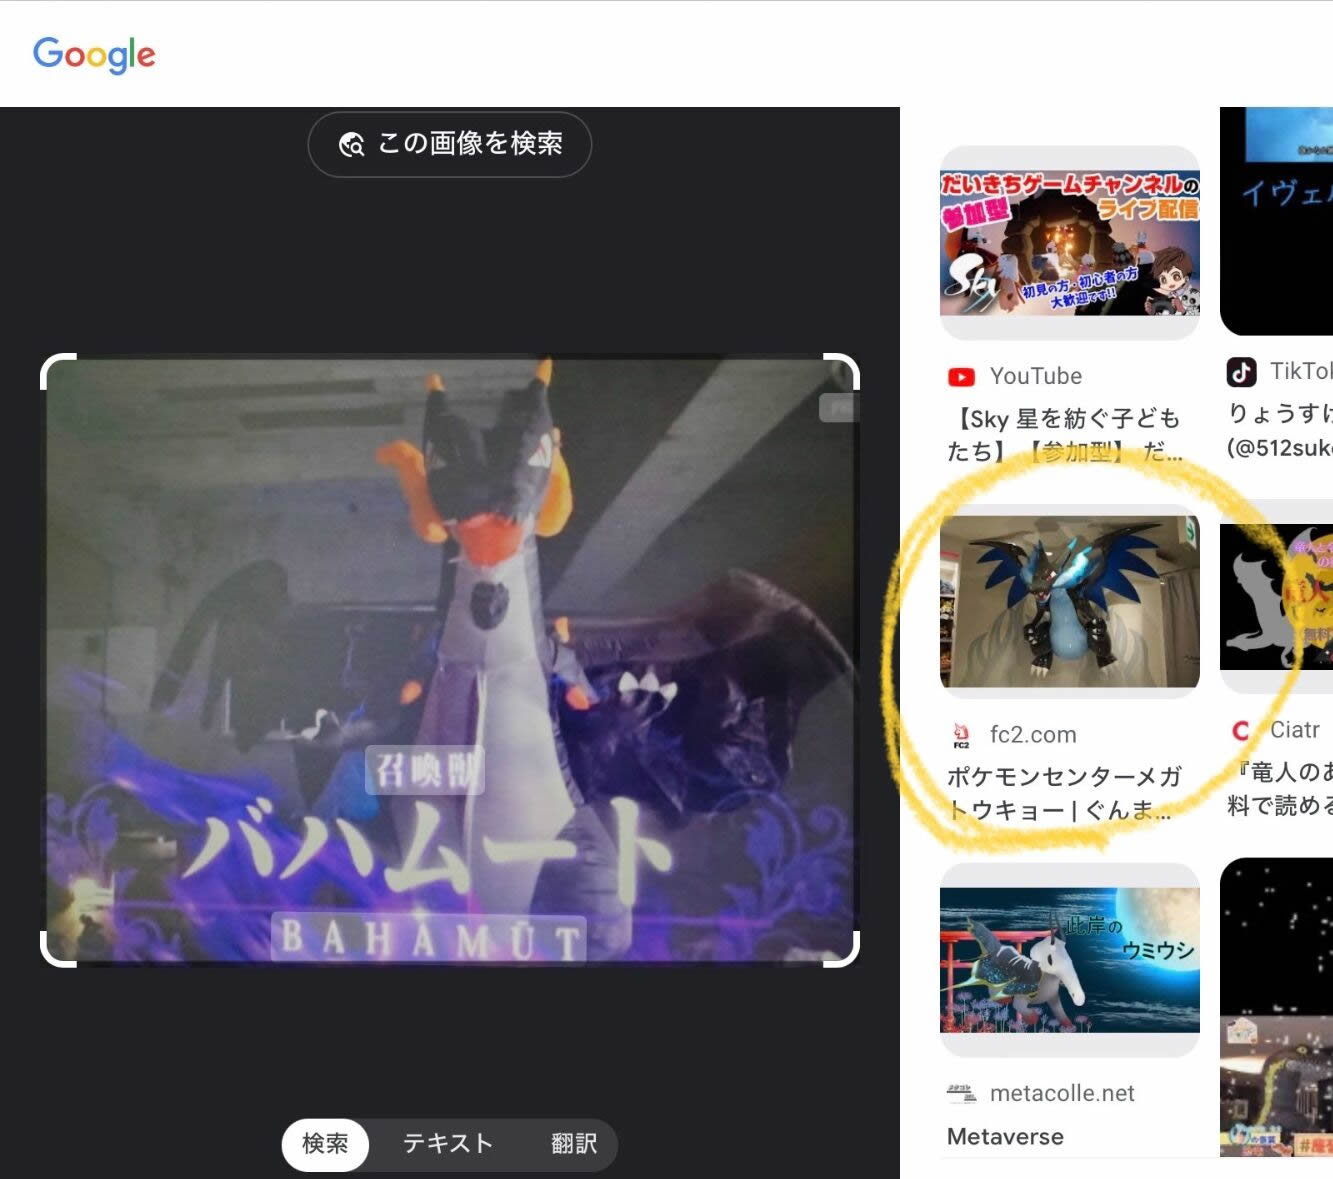Open the '此岸のウミウシ' thumbnail
Image resolution: width=1333 pixels, height=1179 pixels.
pos(1069,960)
